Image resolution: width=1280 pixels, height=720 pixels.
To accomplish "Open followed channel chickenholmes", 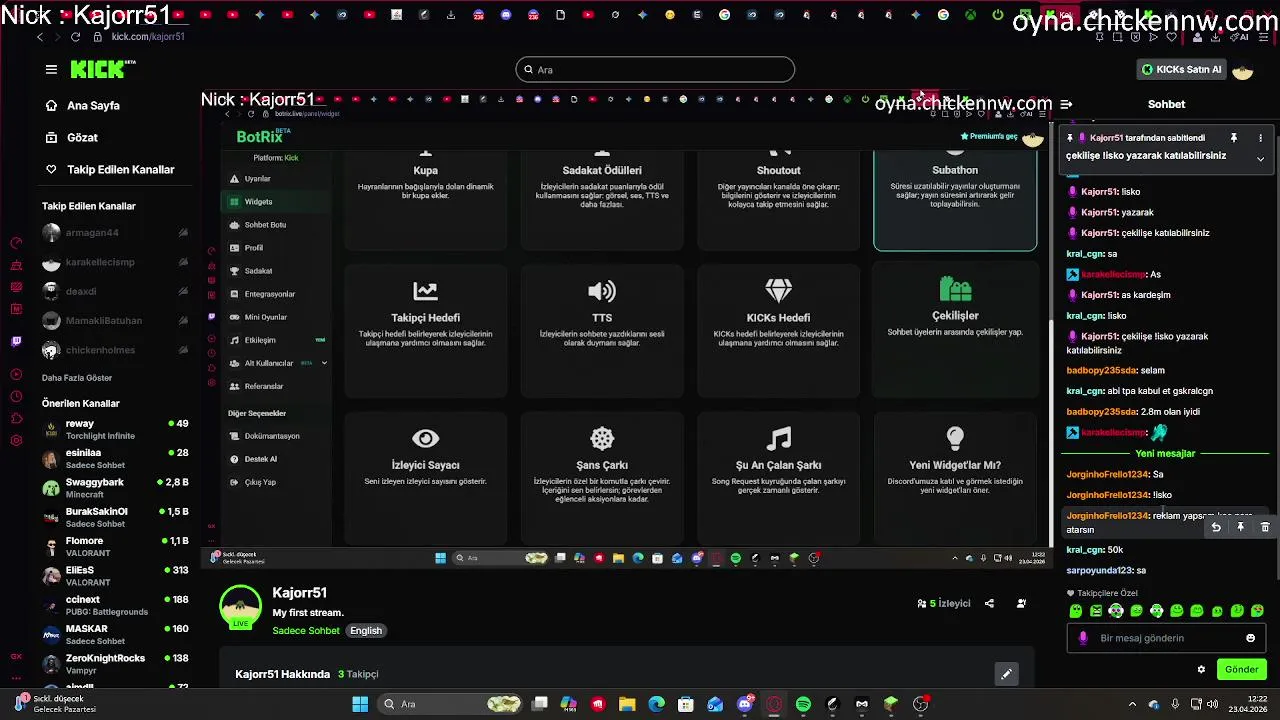I will click(x=100, y=350).
